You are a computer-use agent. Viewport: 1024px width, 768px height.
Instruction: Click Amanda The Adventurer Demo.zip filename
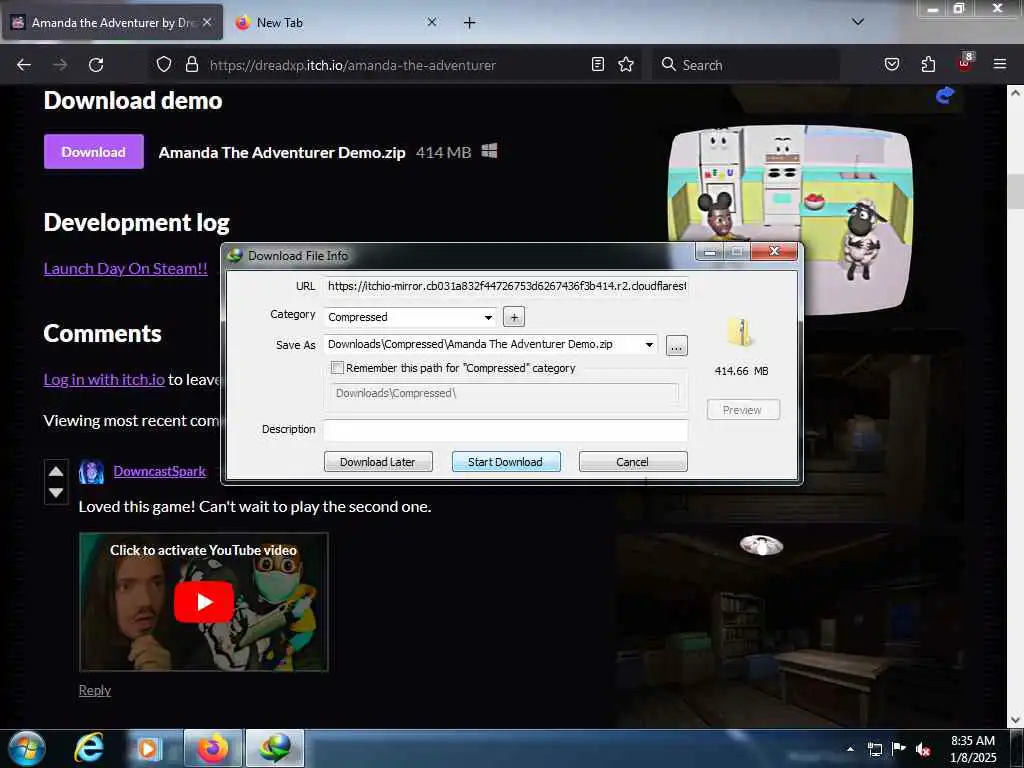pos(281,153)
